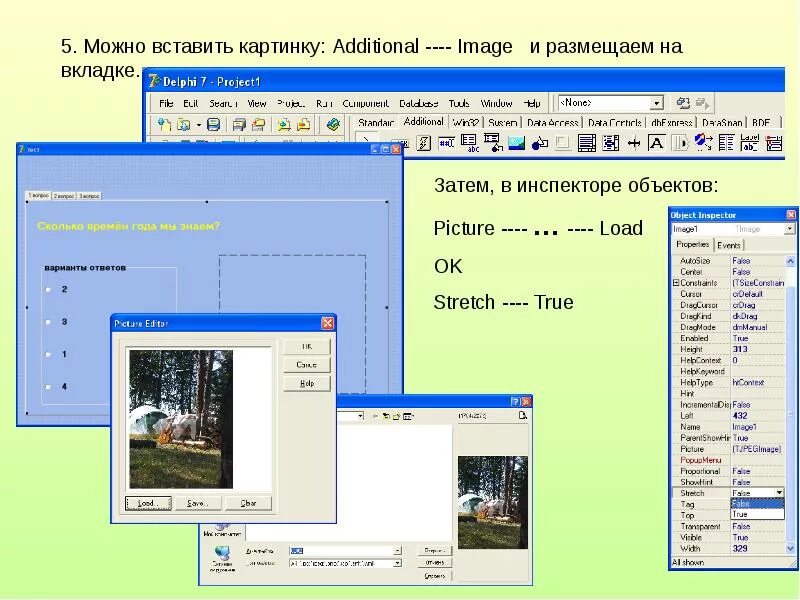Click the Cancel button in Picture Editor

pyautogui.click(x=307, y=365)
